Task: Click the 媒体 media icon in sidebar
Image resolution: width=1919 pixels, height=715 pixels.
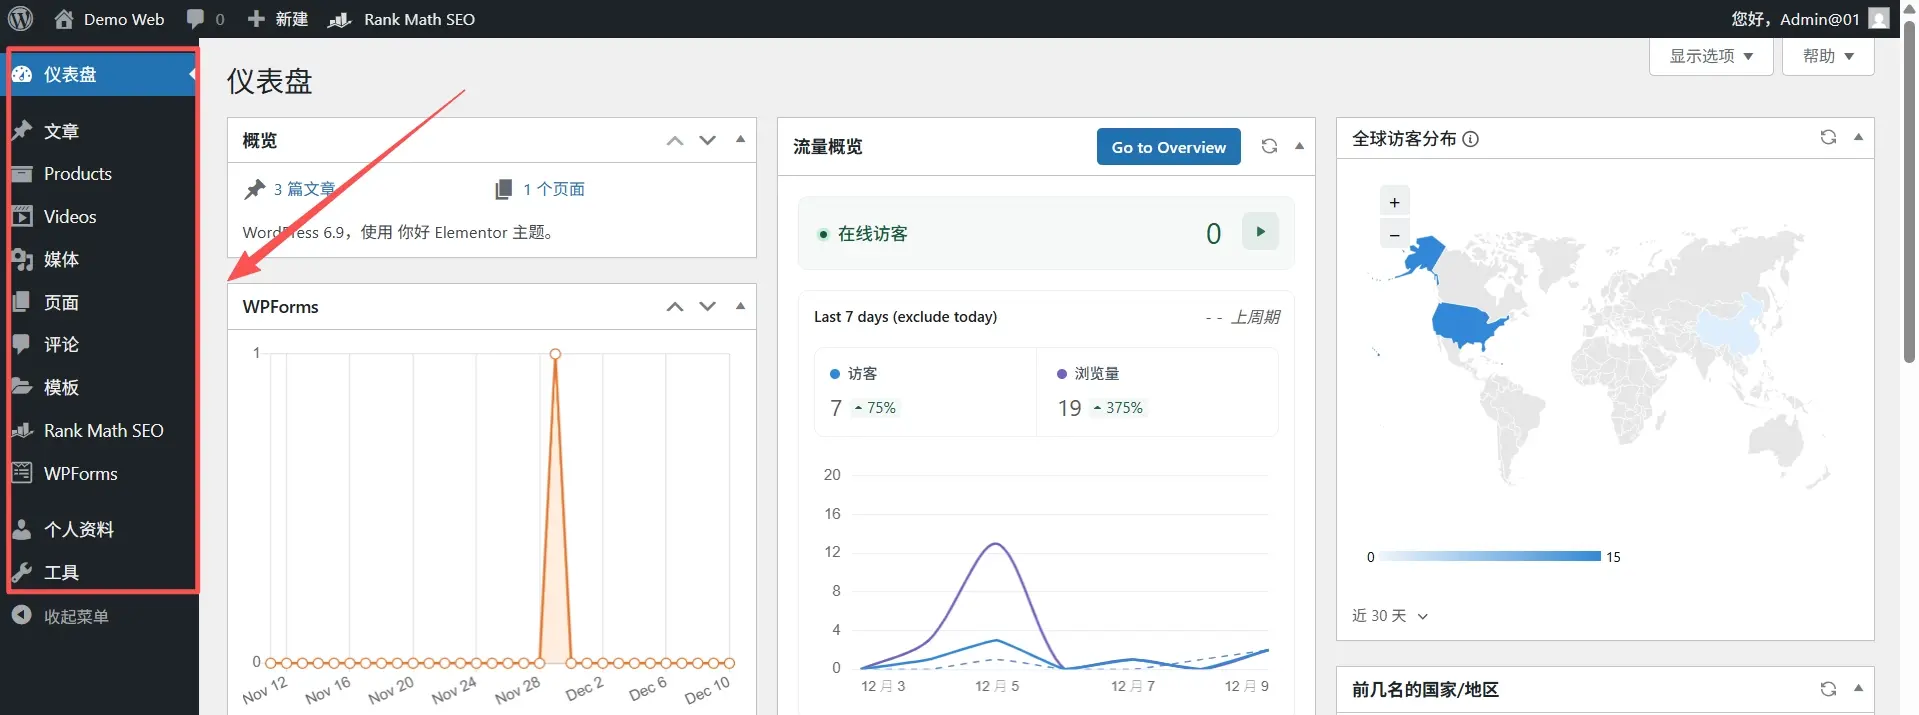Action: point(22,259)
